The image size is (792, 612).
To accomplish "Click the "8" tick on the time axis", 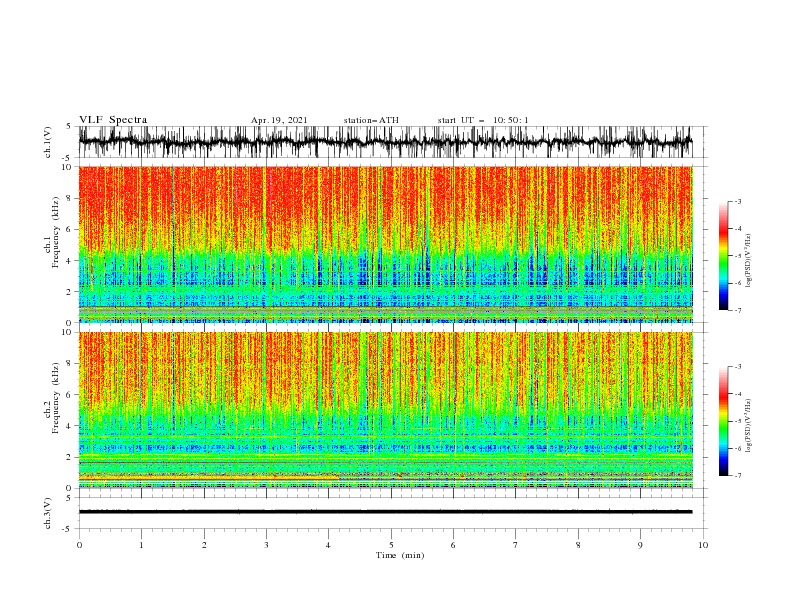I will pyautogui.click(x=578, y=545).
